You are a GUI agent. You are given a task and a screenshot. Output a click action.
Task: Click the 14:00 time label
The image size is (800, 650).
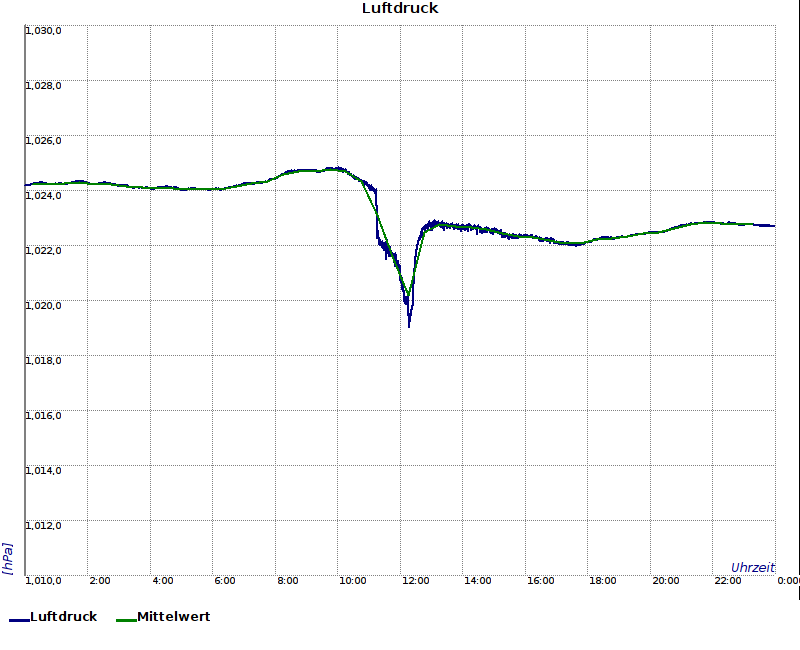pyautogui.click(x=478, y=581)
